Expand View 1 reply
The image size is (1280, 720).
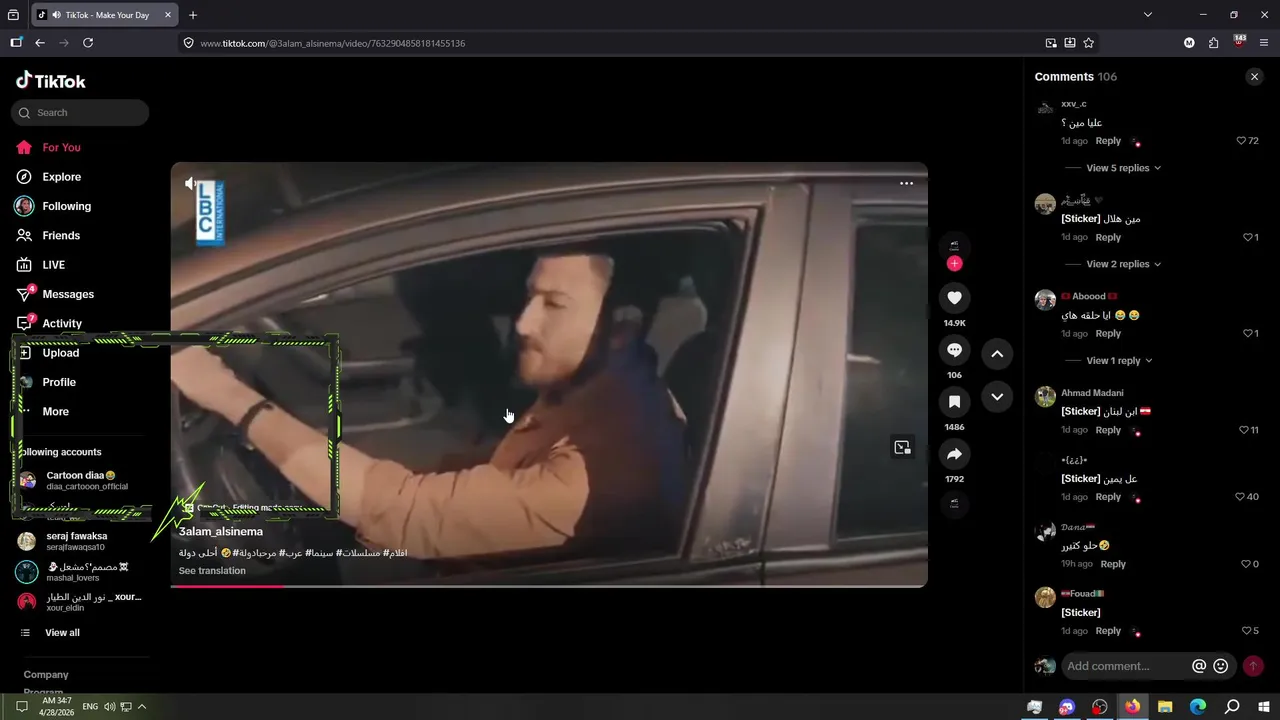click(x=1120, y=360)
